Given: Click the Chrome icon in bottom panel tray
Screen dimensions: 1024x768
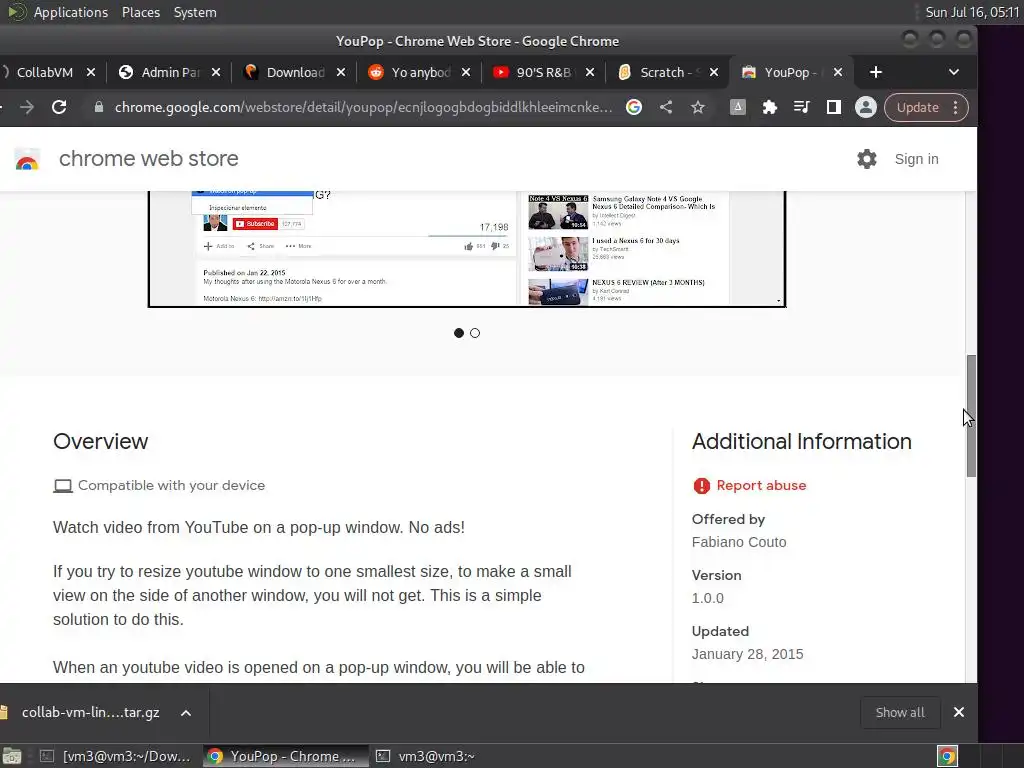Looking at the screenshot, I should [x=947, y=756].
